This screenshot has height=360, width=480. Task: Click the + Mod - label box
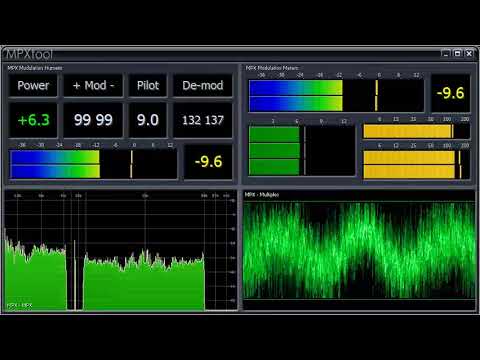(93, 86)
